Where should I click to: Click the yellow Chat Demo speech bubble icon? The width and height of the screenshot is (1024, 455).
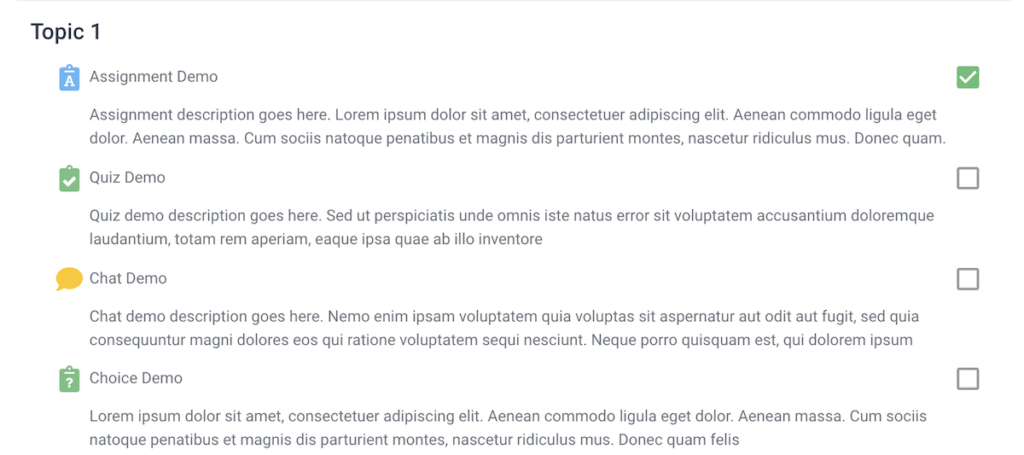(x=69, y=279)
